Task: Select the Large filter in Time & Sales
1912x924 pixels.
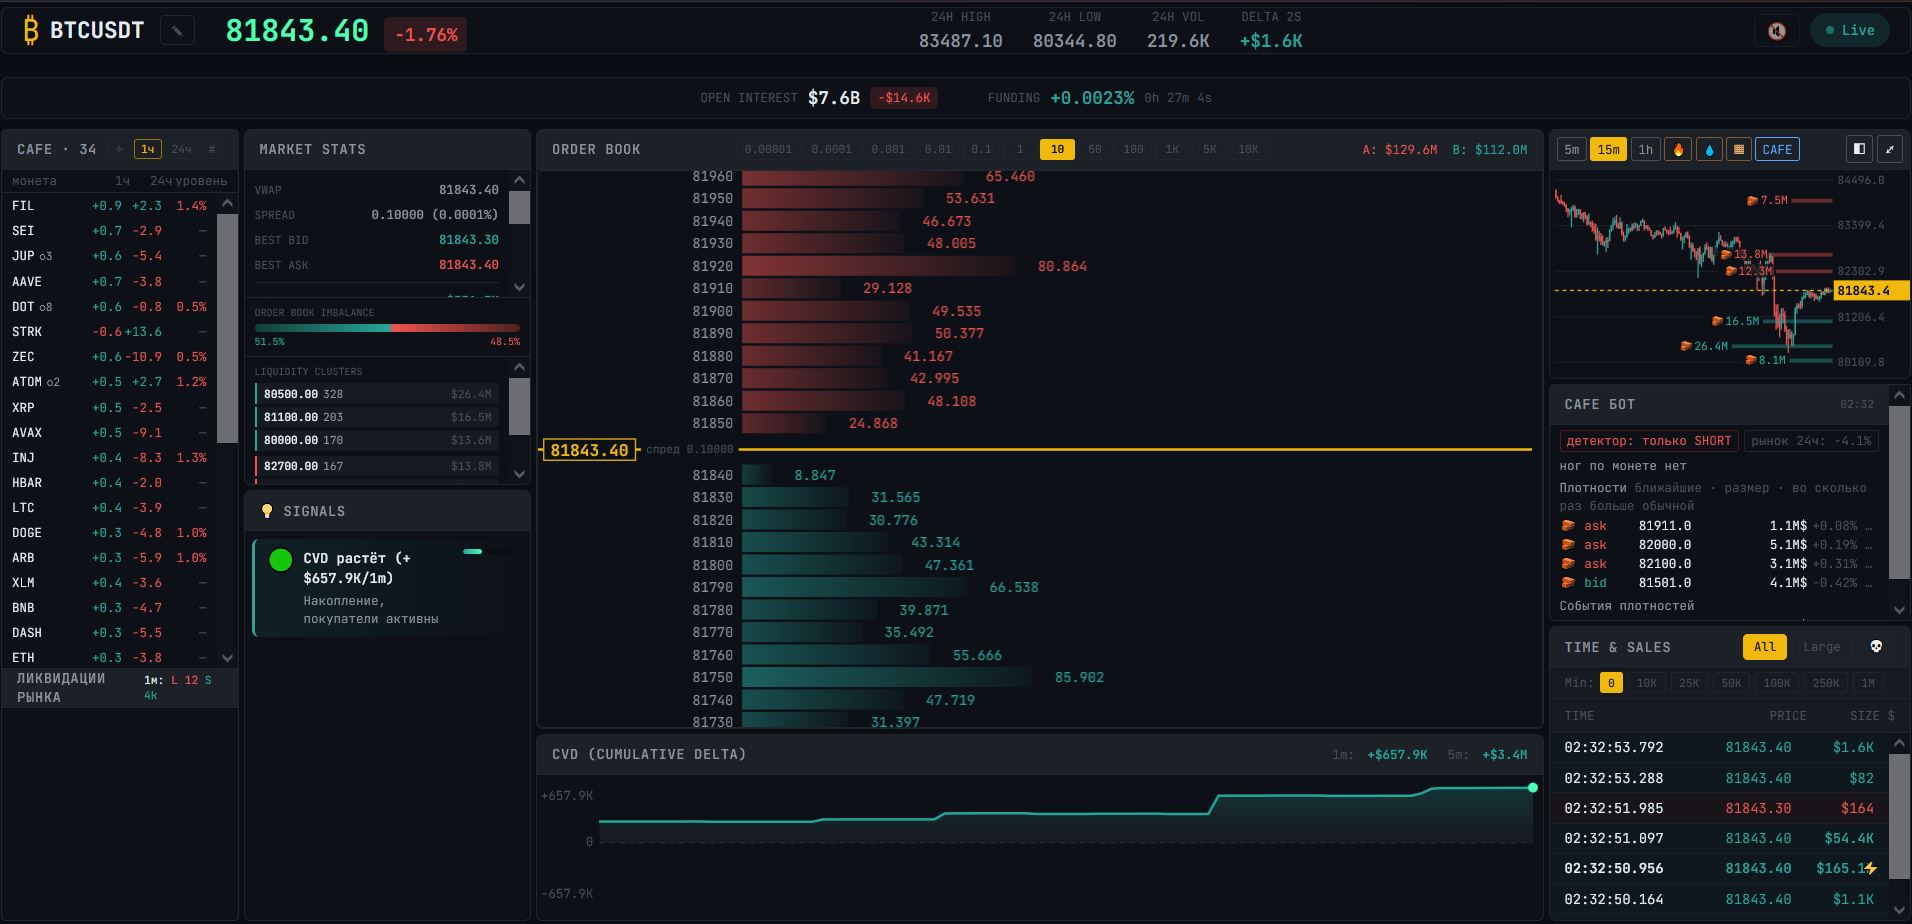Action: 1821,647
